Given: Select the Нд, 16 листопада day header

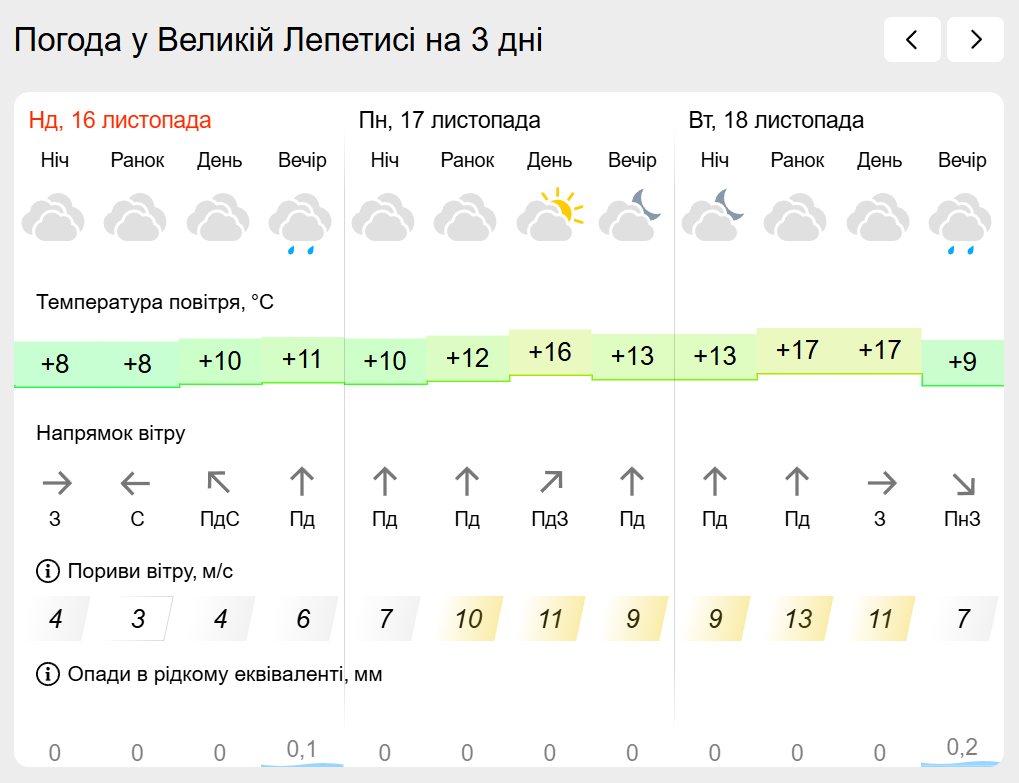Looking at the screenshot, I should coord(120,121).
